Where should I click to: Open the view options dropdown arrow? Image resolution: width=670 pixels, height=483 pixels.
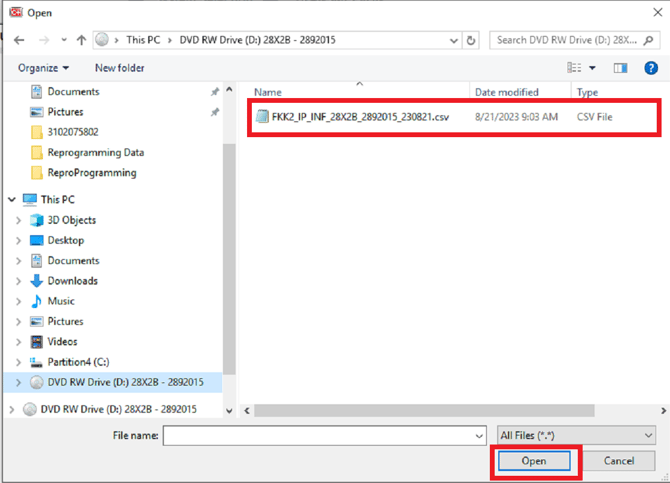point(592,68)
